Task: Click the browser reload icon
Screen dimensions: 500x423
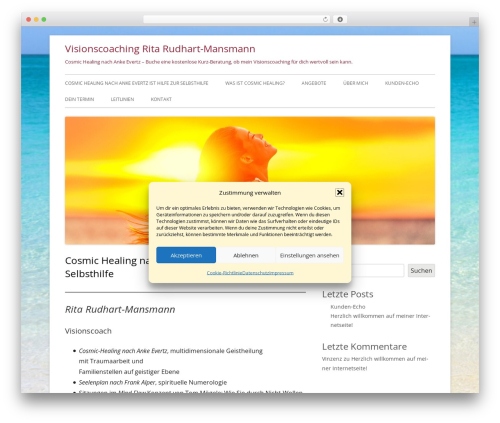Action: 325,19
